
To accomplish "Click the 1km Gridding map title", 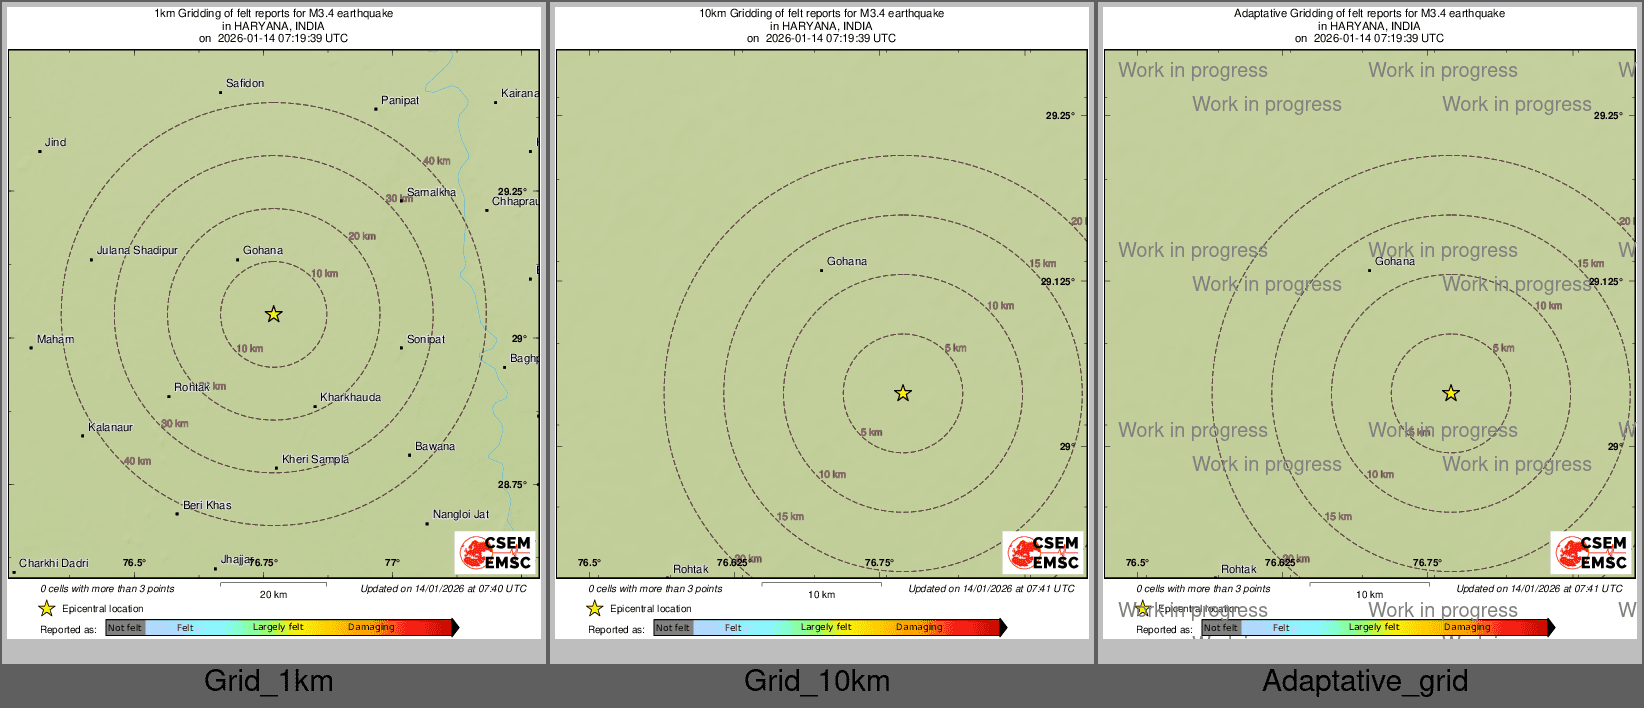I will [273, 26].
